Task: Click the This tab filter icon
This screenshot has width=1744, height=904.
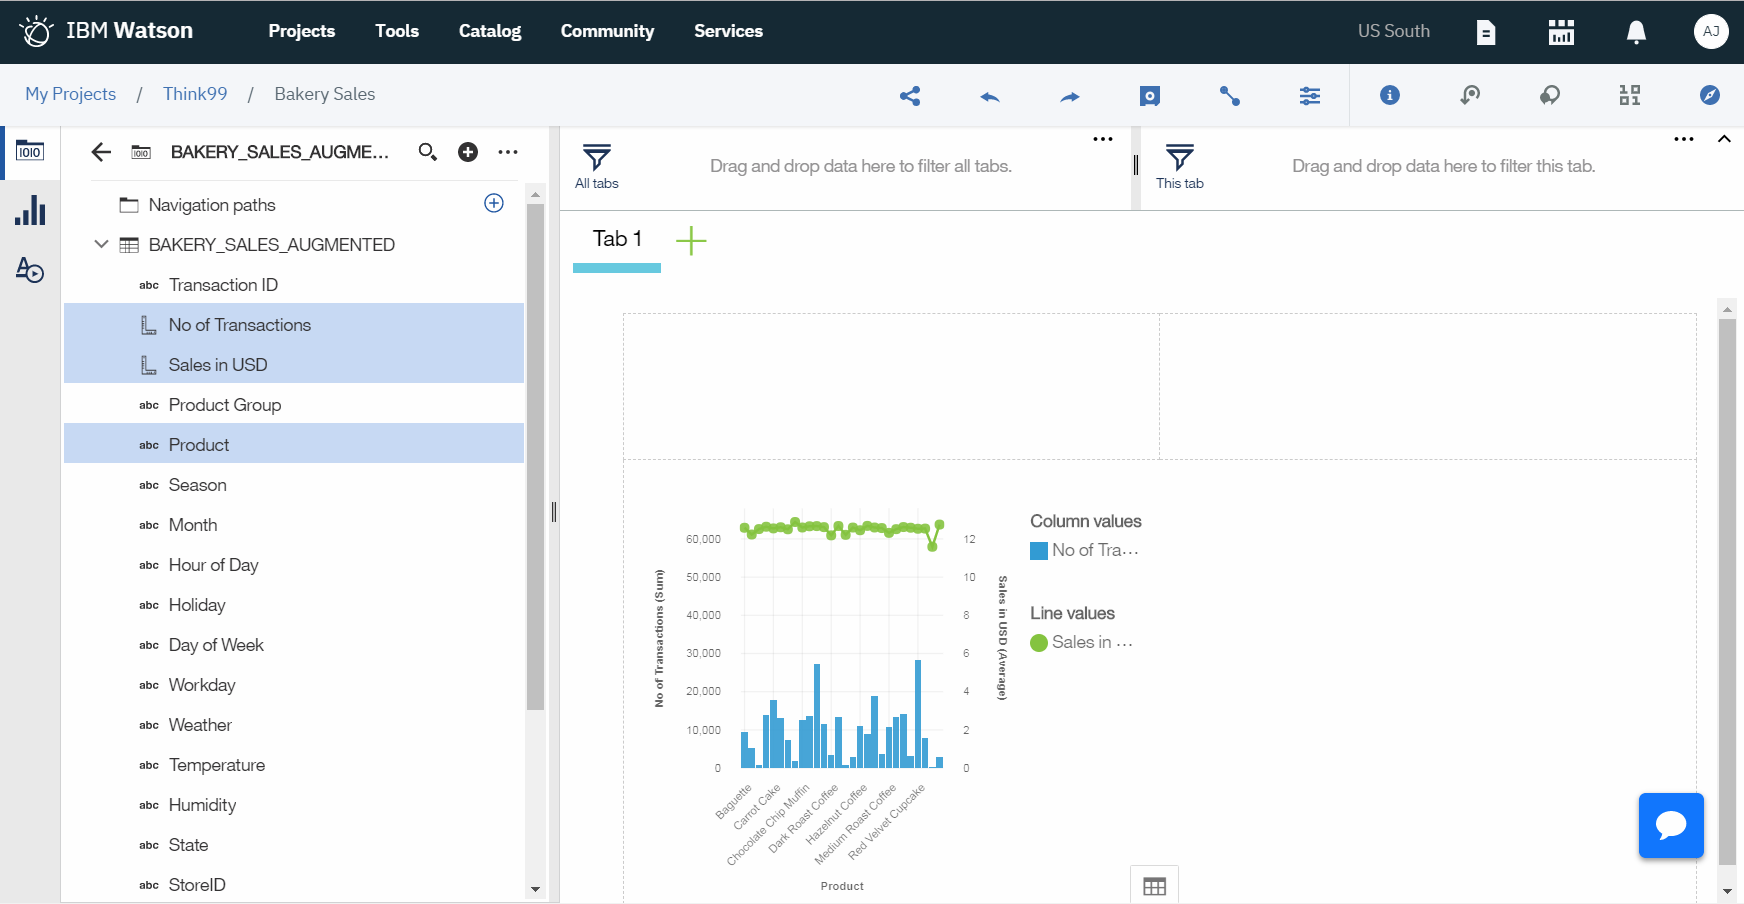Action: pos(1180,156)
